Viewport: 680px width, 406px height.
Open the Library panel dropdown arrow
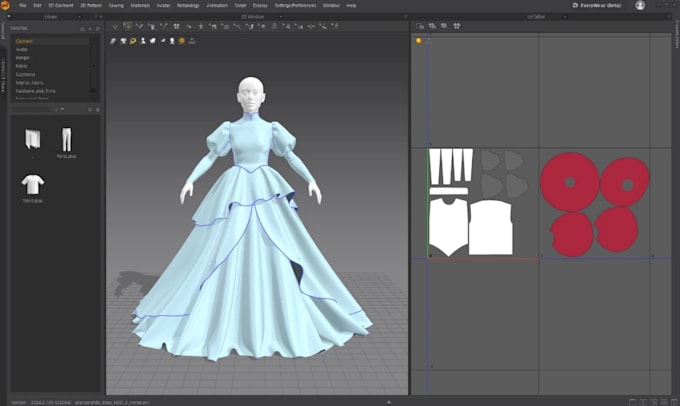click(x=79, y=17)
